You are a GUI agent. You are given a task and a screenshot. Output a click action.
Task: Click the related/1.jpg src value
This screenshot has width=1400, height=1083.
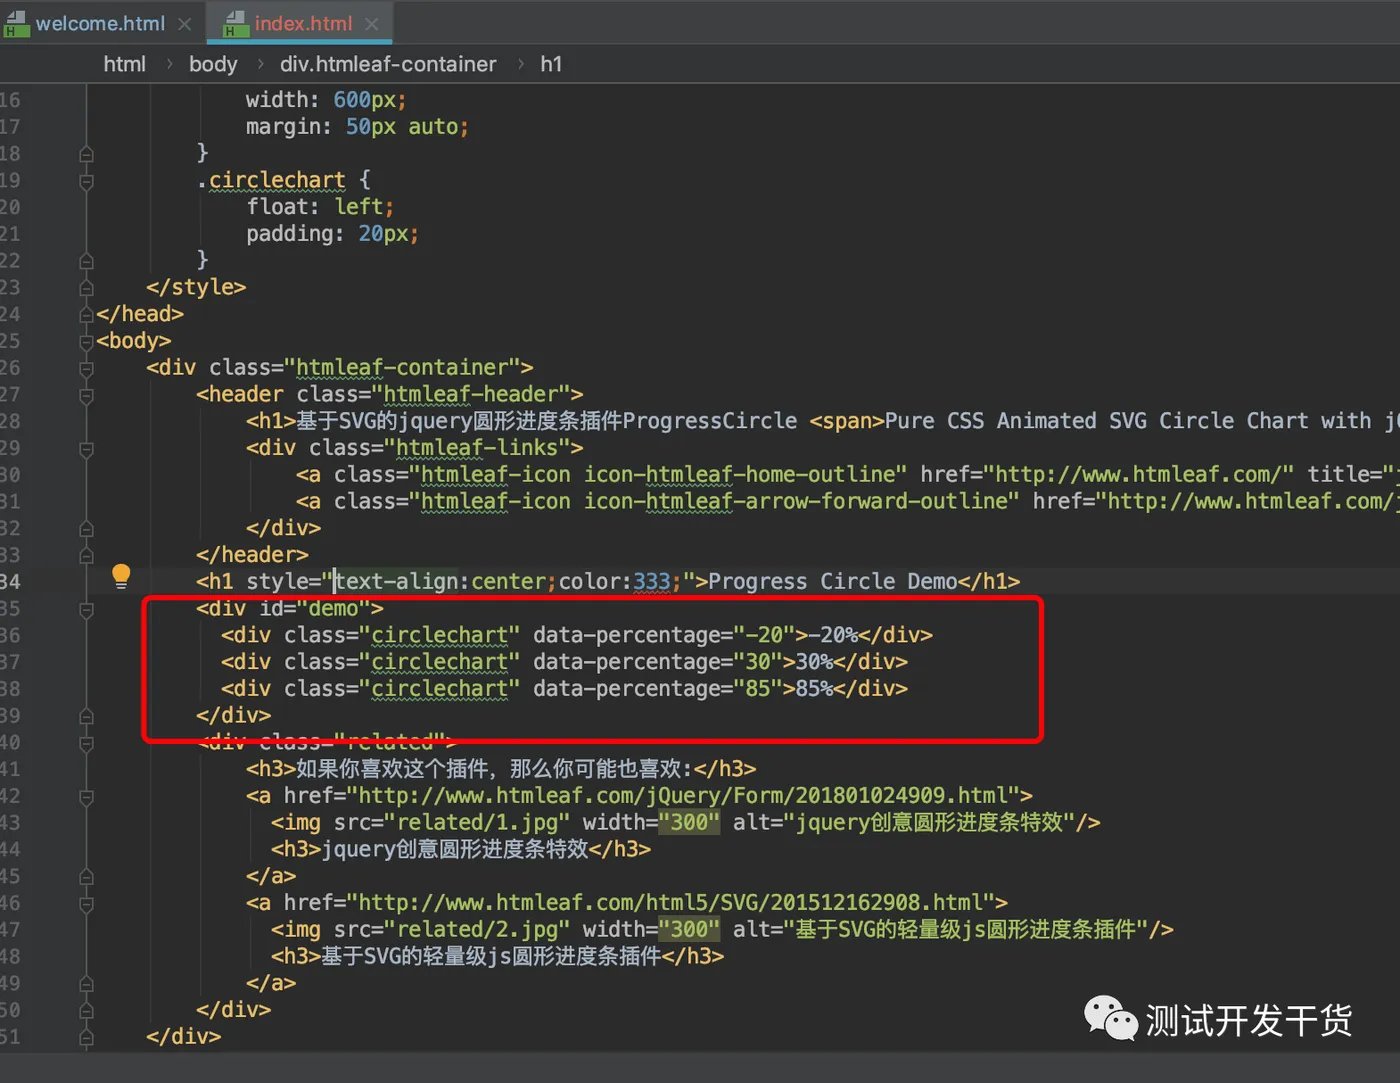477,822
